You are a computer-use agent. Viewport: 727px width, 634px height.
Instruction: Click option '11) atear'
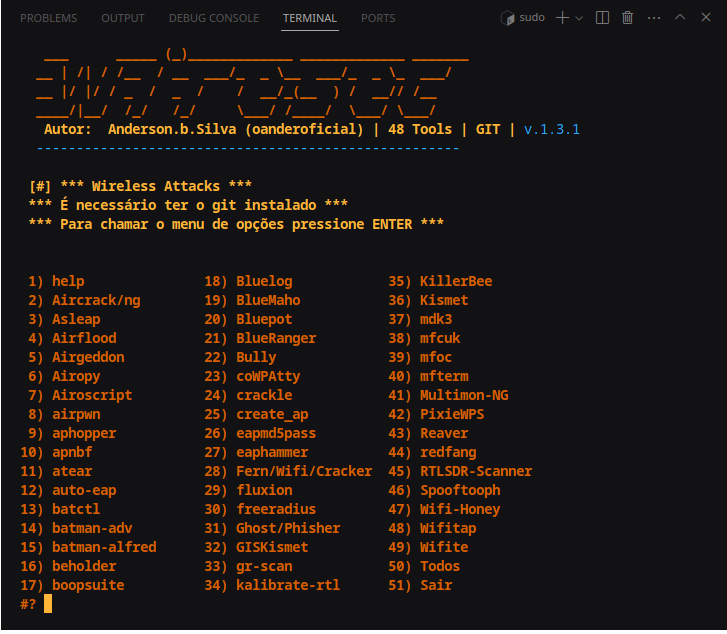click(56, 471)
